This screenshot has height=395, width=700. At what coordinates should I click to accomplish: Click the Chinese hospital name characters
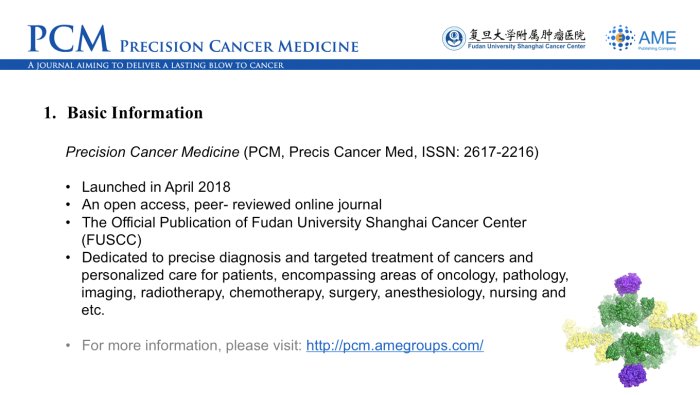click(526, 35)
